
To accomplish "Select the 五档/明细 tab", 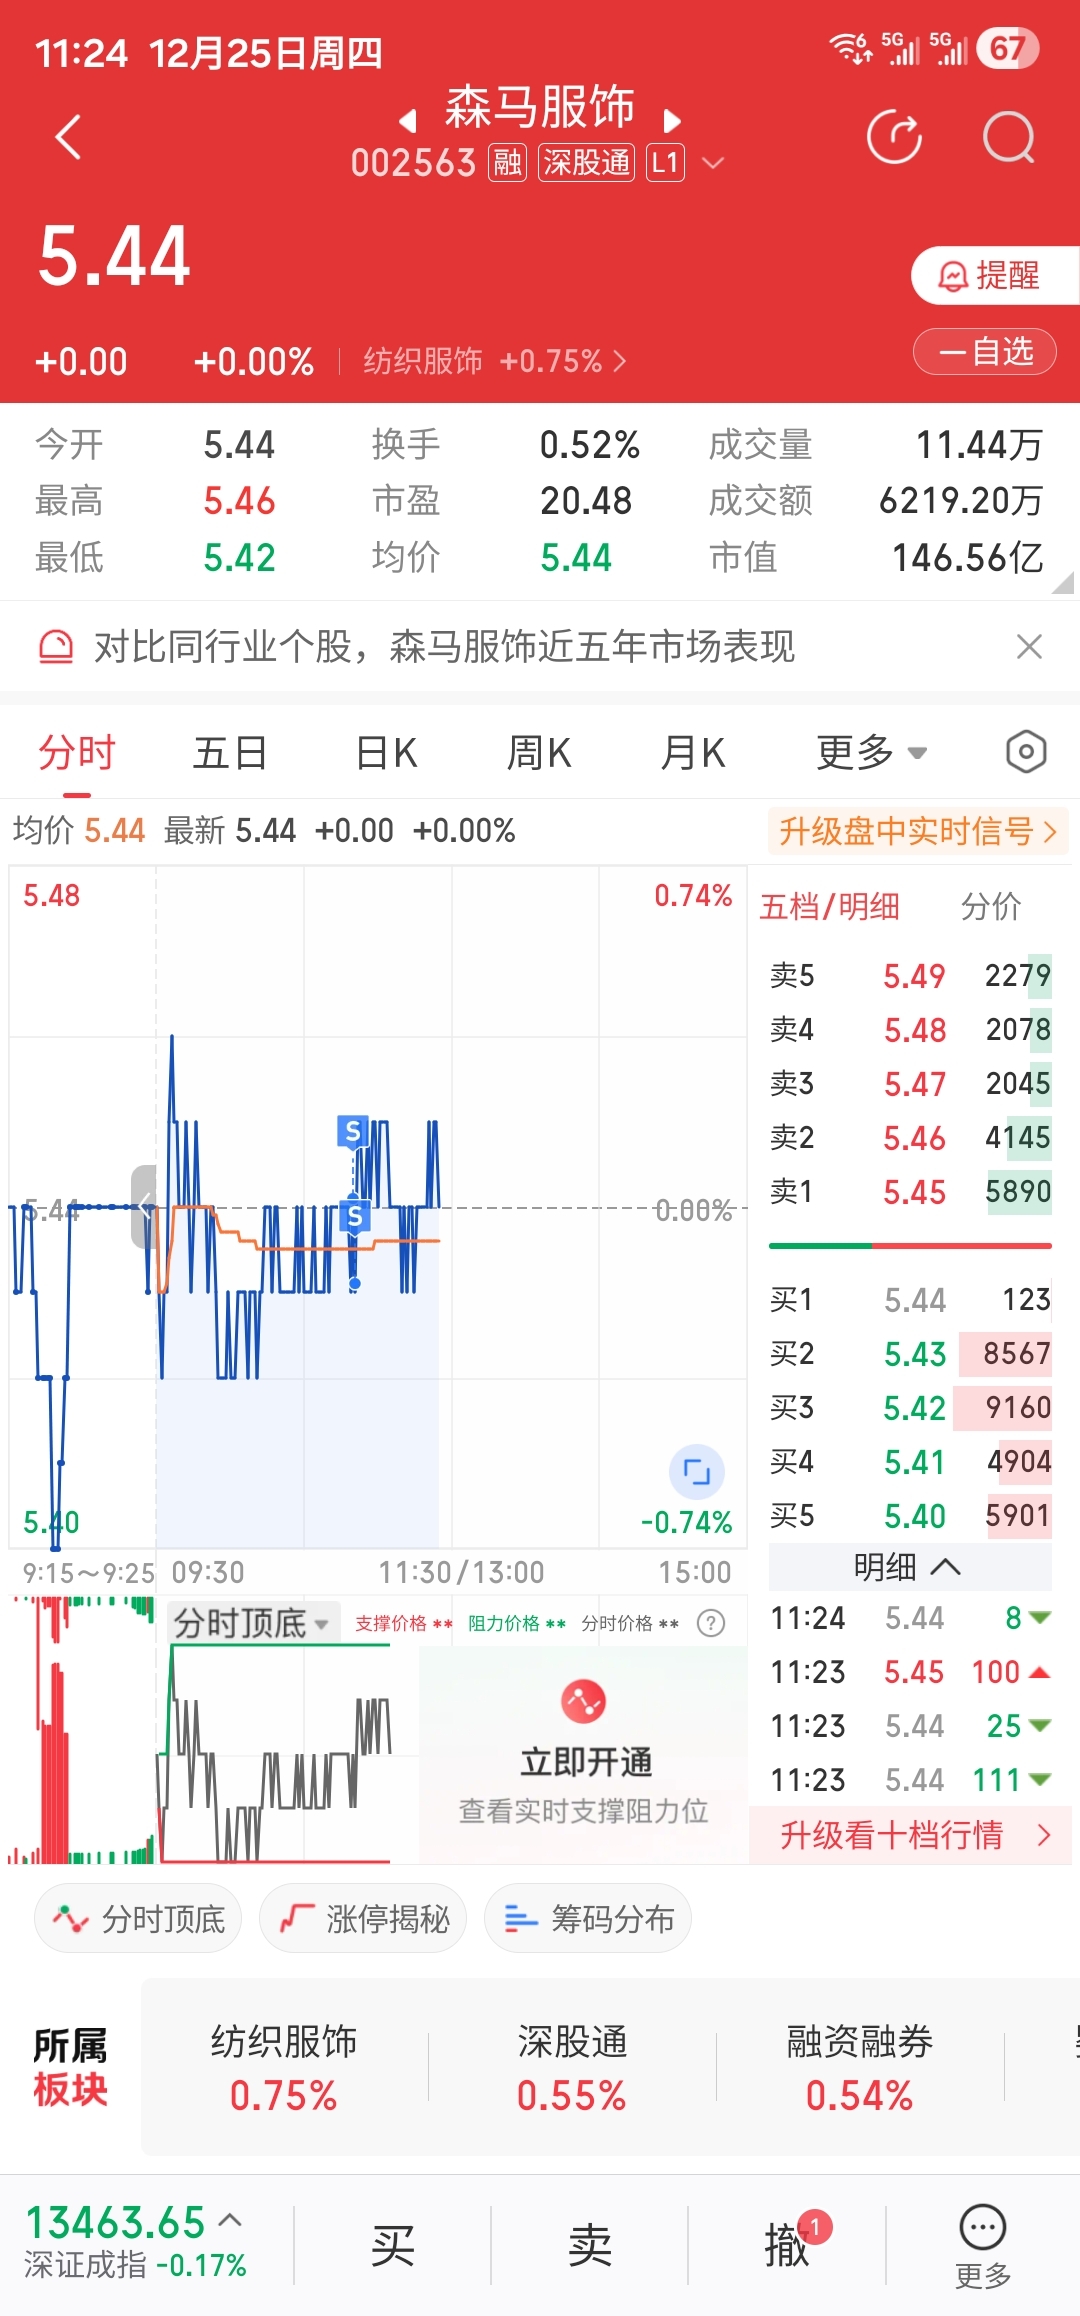I will pyautogui.click(x=829, y=907).
